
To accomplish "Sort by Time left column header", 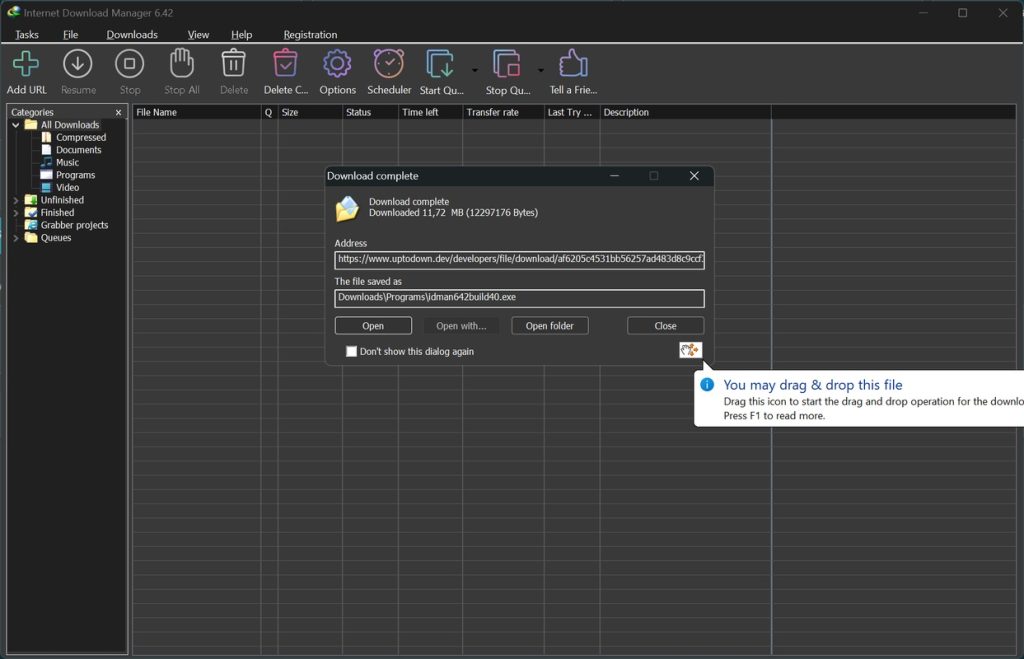I will point(430,112).
